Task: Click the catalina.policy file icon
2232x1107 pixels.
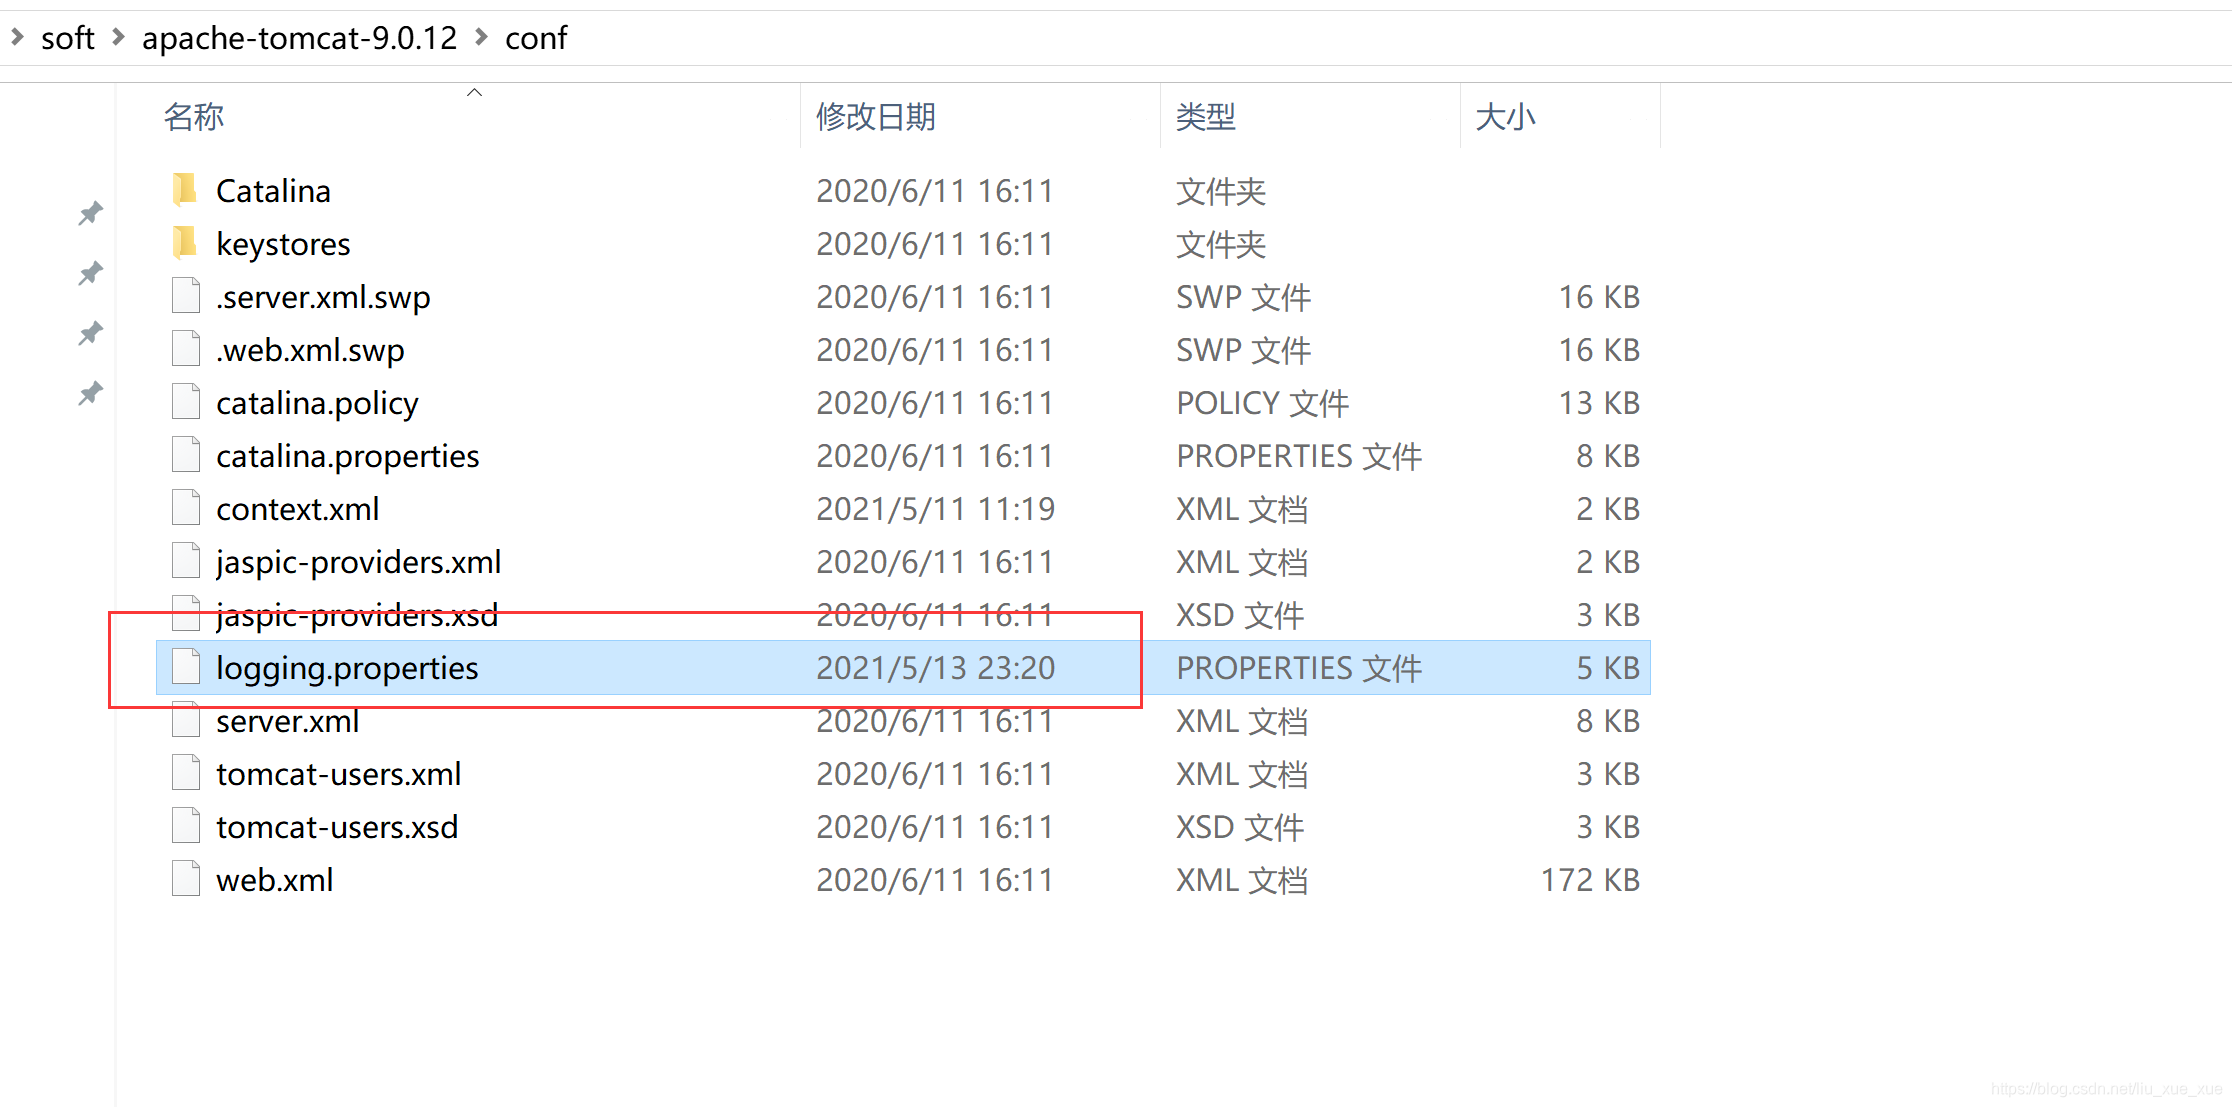Action: (186, 402)
